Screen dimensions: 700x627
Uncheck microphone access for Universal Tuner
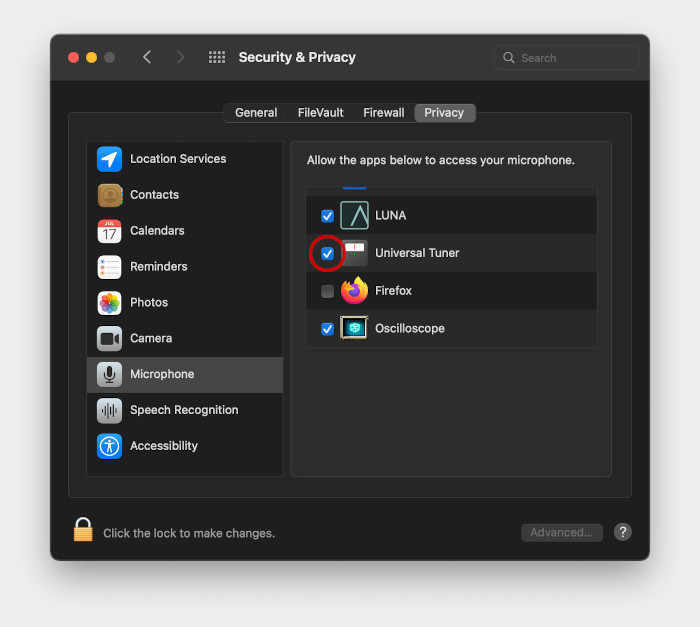tap(327, 254)
